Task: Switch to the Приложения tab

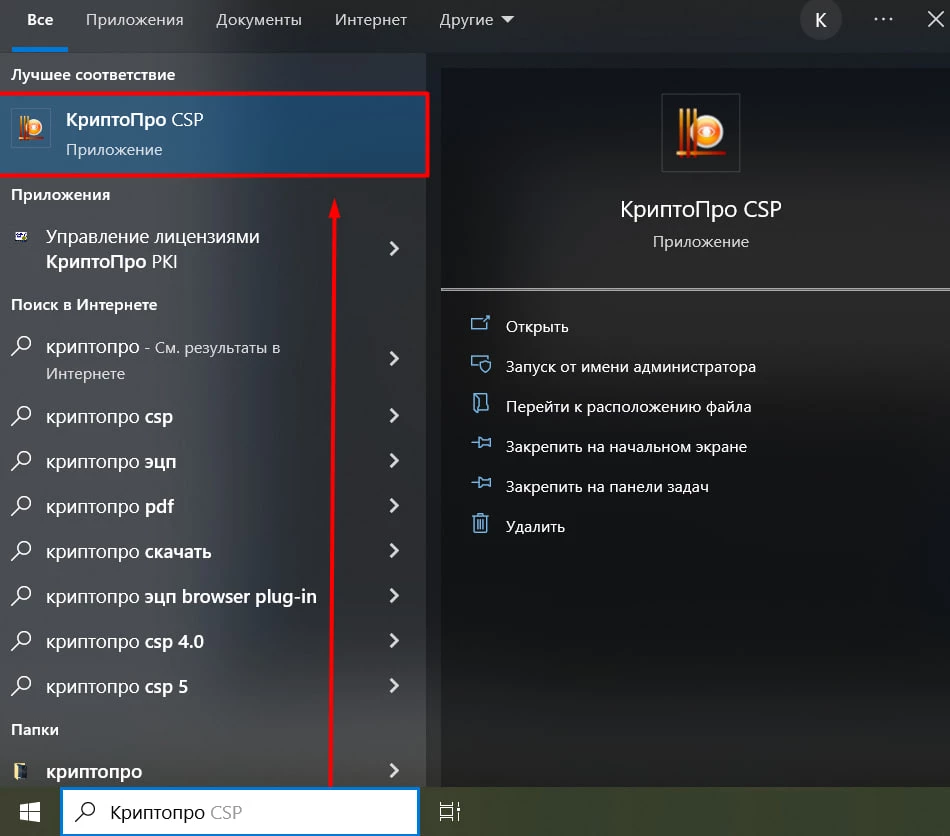Action: [x=135, y=20]
